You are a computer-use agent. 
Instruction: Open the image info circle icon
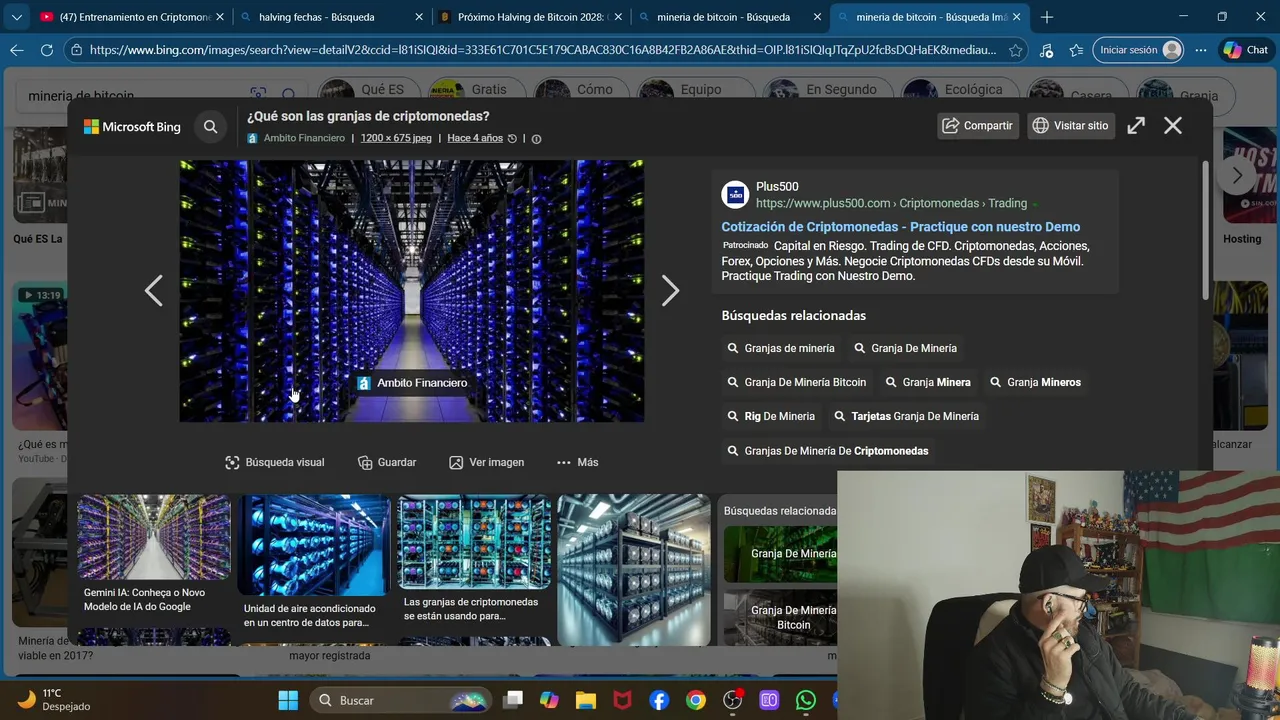536,139
